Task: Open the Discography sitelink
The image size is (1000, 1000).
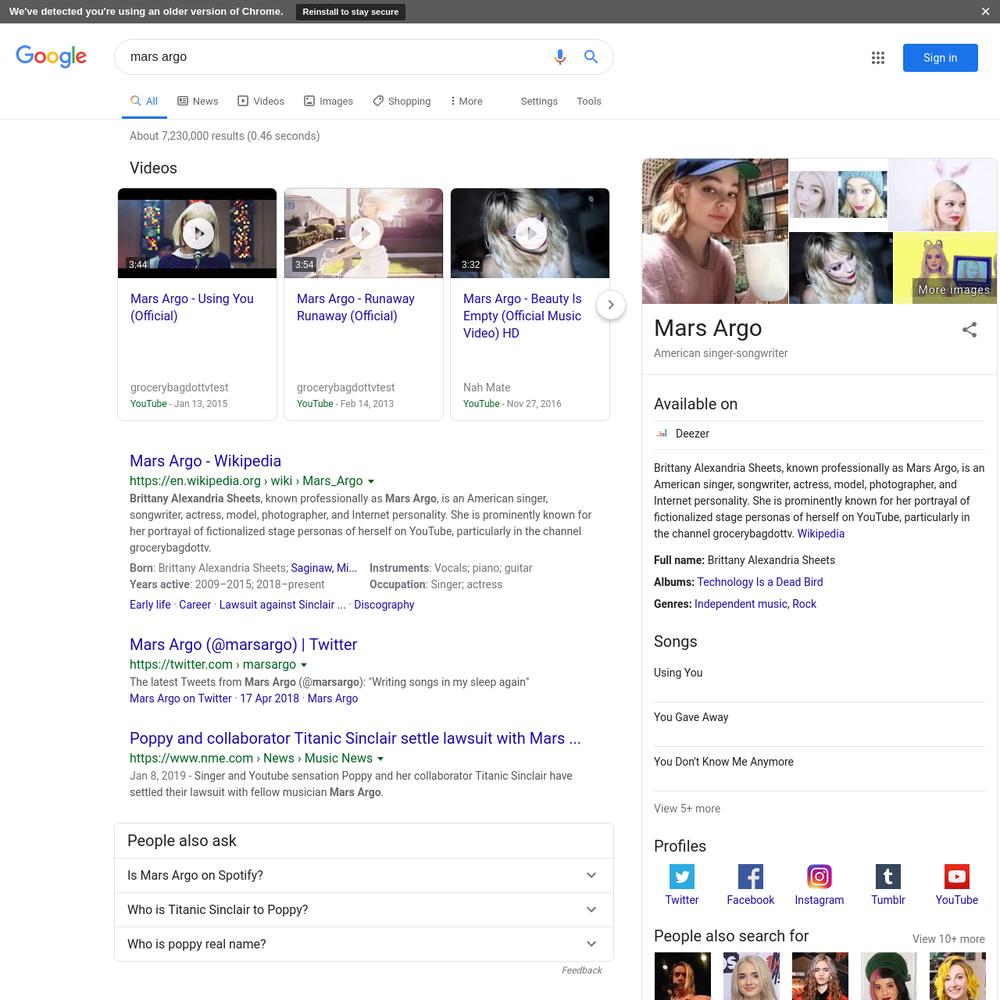Action: (x=384, y=605)
